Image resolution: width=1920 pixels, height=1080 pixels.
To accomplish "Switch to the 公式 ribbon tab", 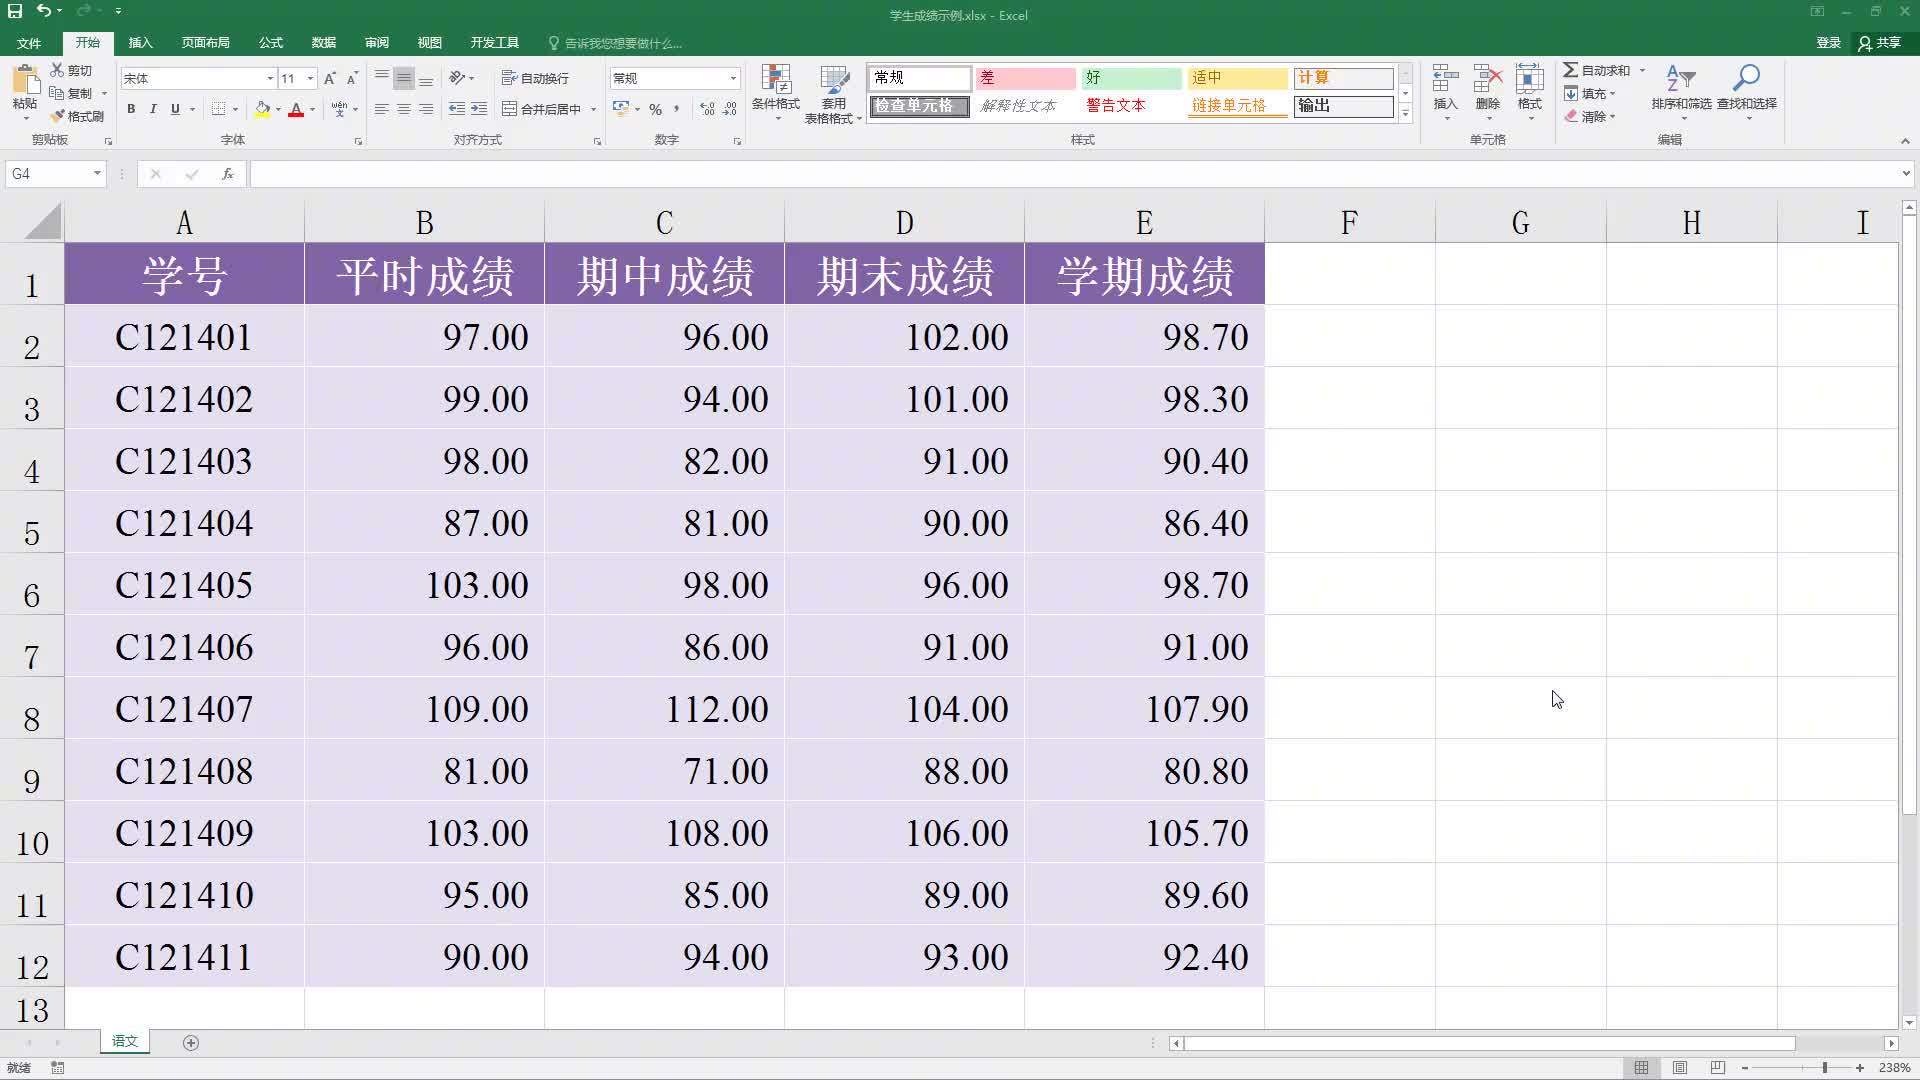I will [269, 43].
